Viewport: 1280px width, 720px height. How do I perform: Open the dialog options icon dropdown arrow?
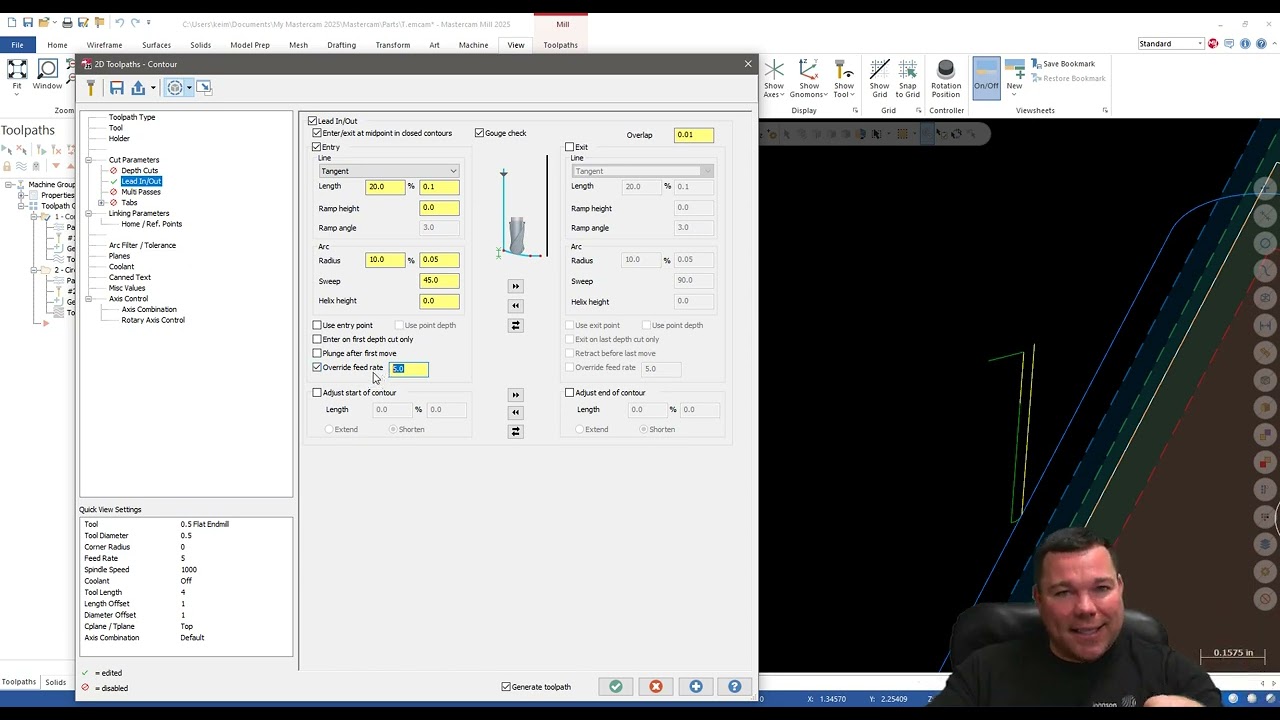pyautogui.click(x=189, y=88)
